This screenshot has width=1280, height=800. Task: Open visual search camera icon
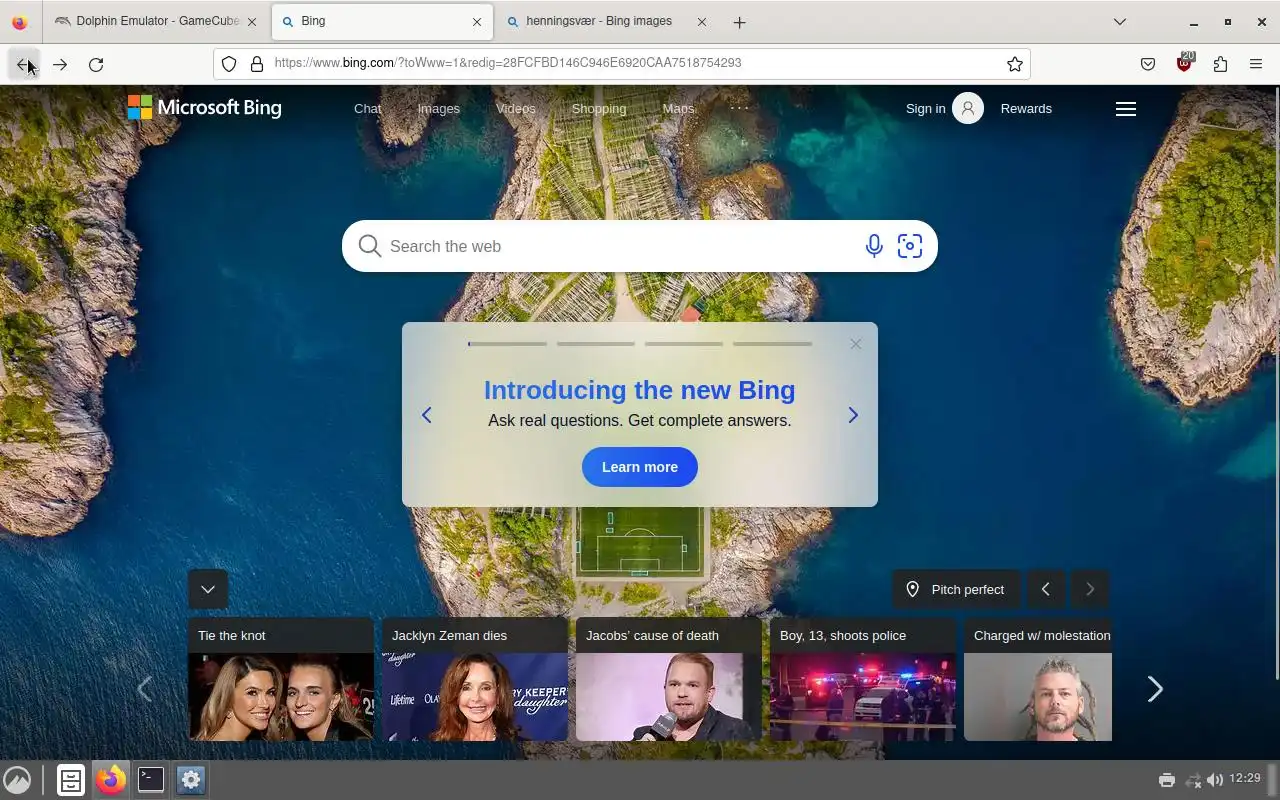(910, 246)
